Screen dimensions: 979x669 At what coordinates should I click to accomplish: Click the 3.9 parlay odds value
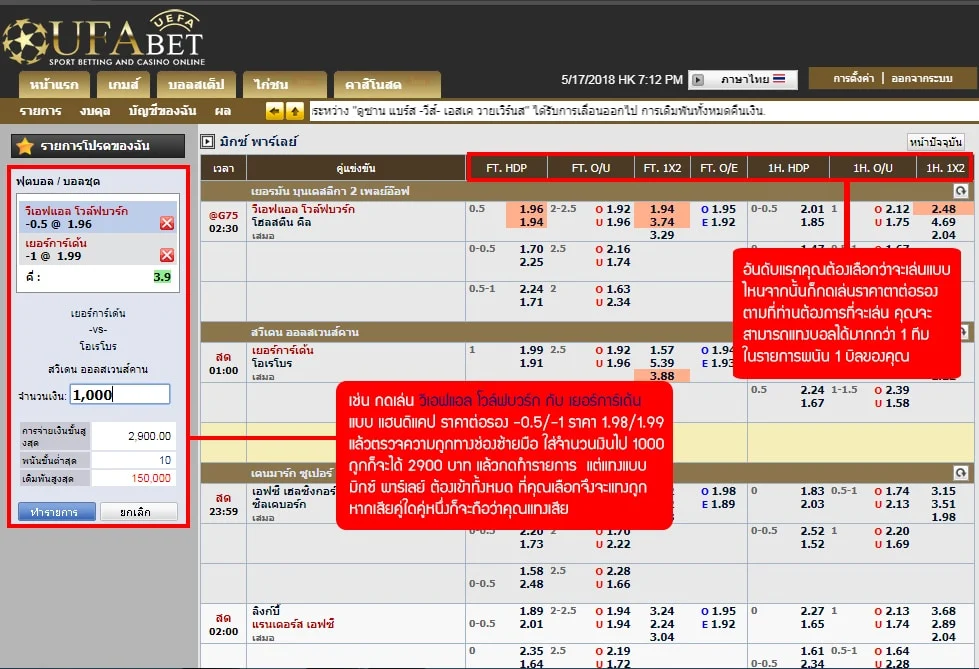coord(162,277)
